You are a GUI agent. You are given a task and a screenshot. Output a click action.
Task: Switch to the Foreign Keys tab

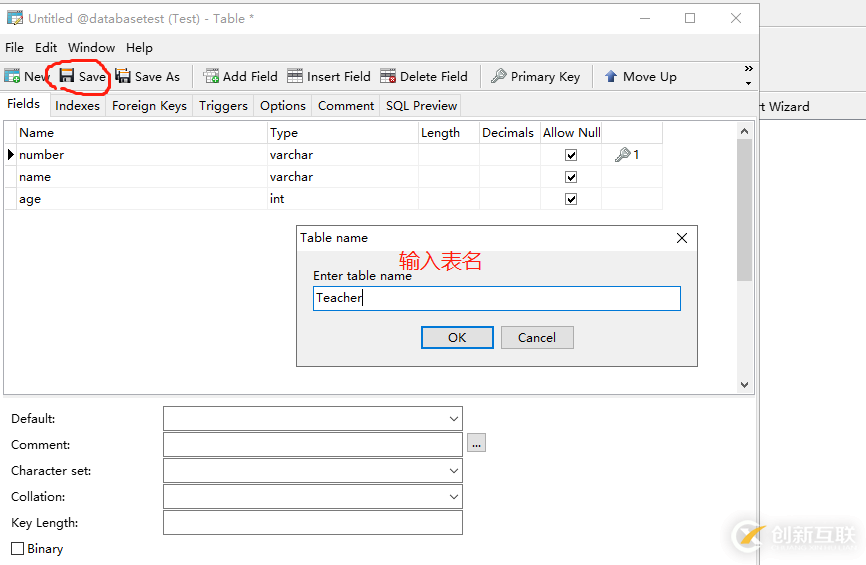pos(149,105)
